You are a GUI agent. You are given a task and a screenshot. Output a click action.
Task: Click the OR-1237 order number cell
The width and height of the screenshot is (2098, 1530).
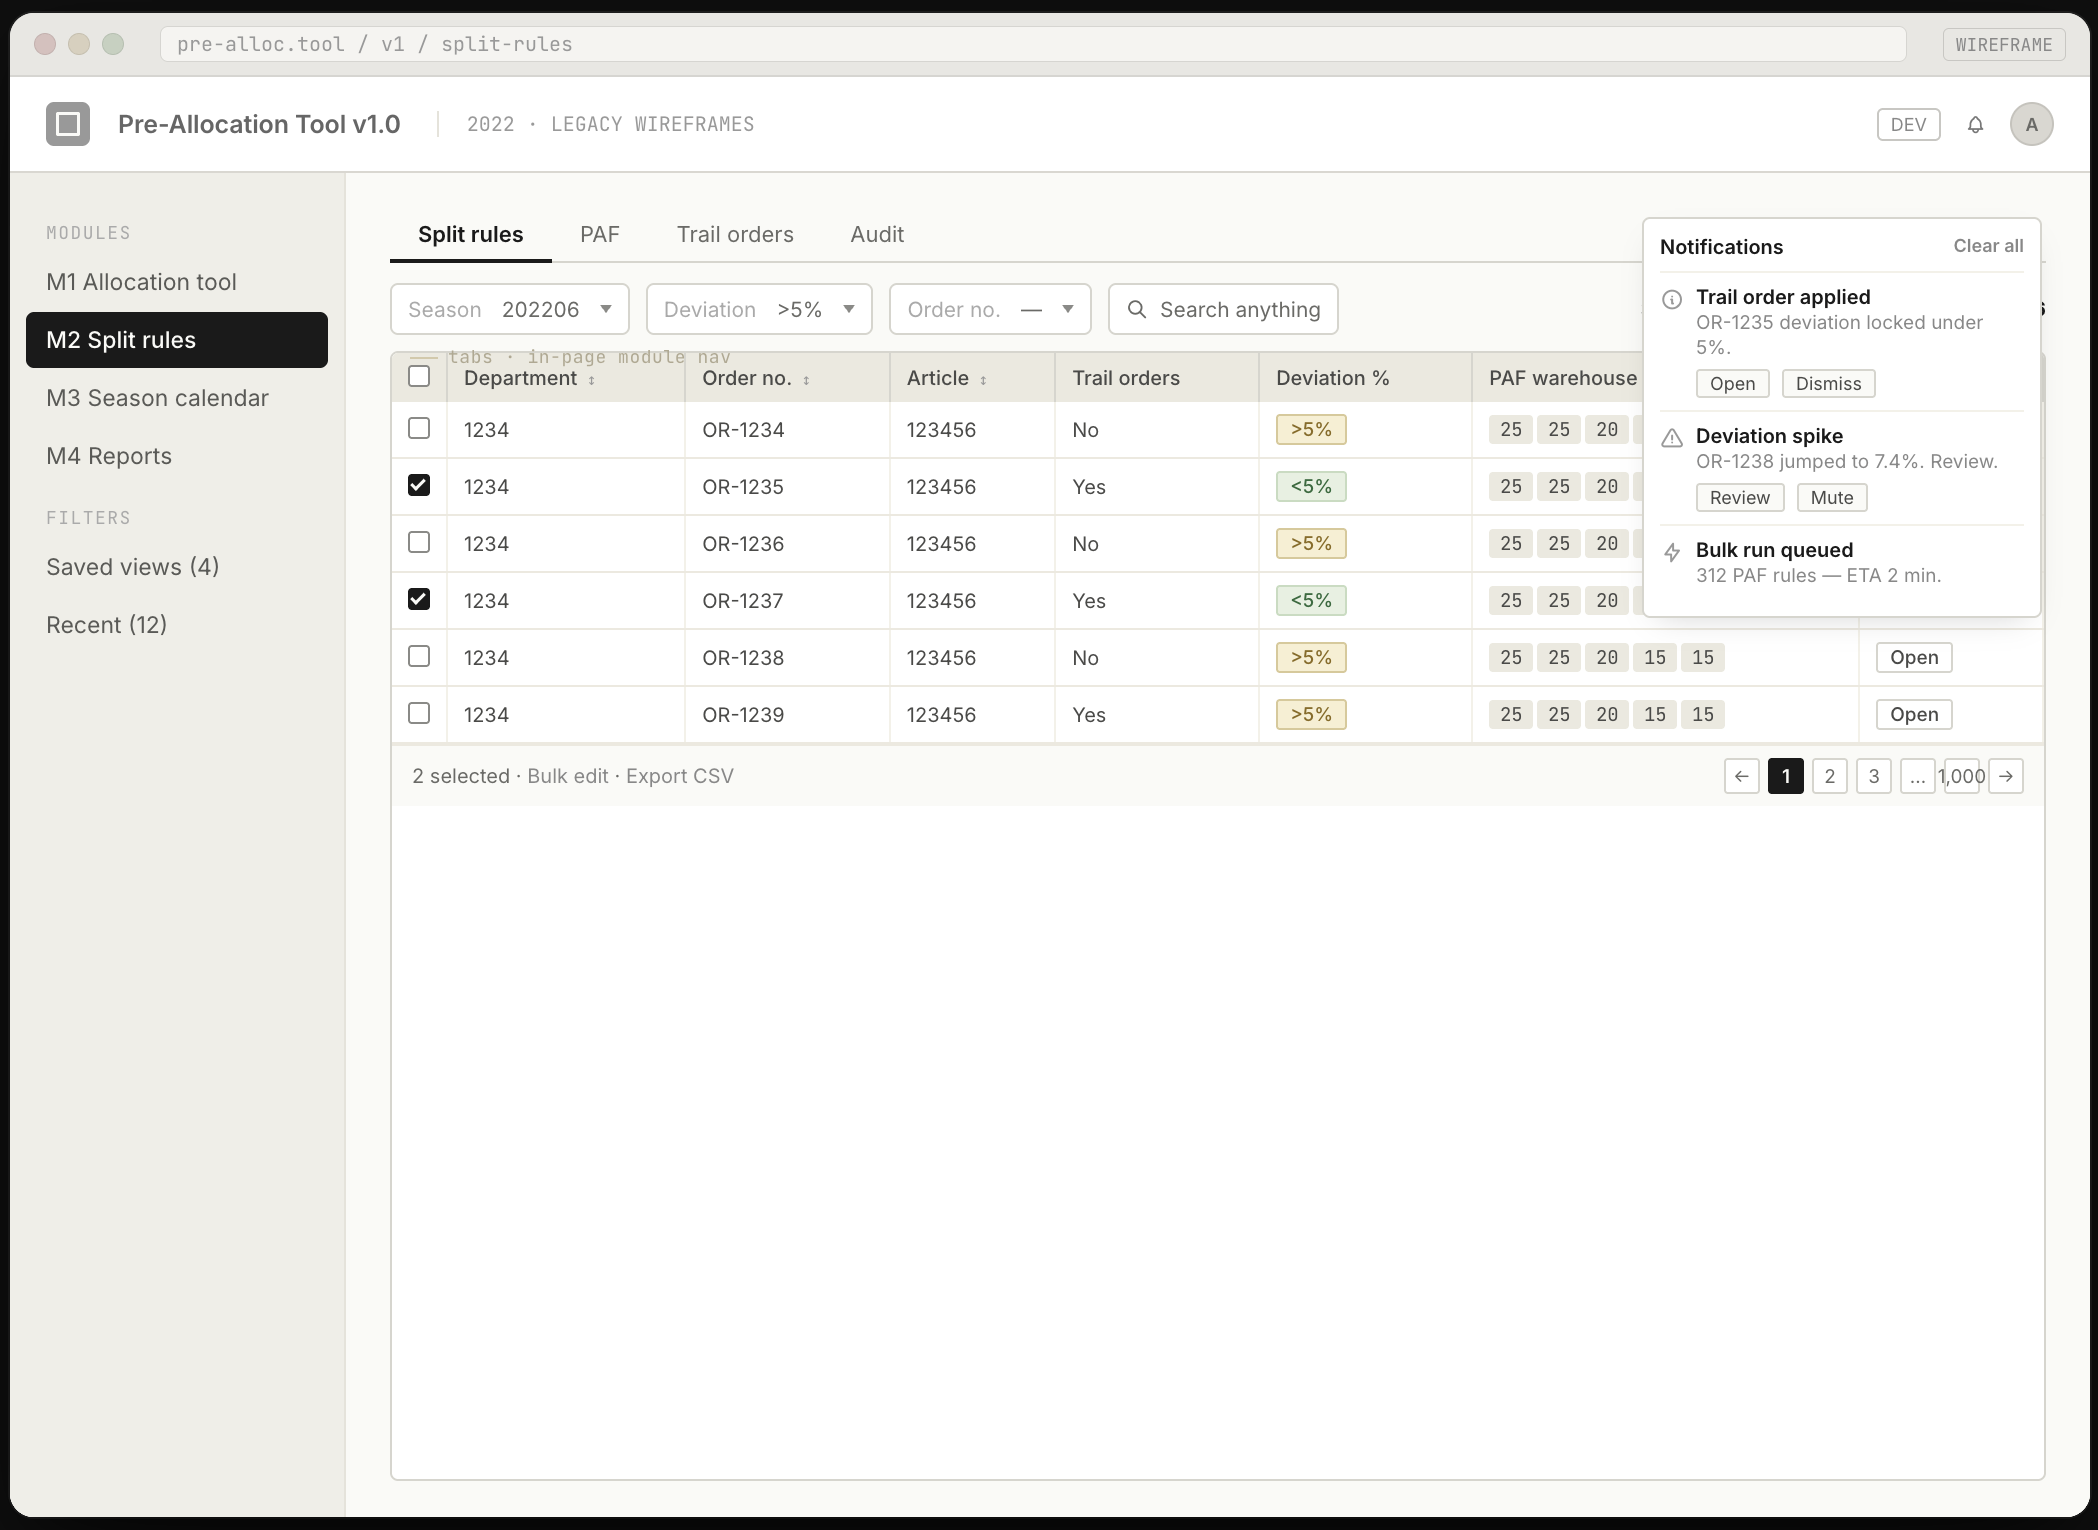pyautogui.click(x=787, y=601)
